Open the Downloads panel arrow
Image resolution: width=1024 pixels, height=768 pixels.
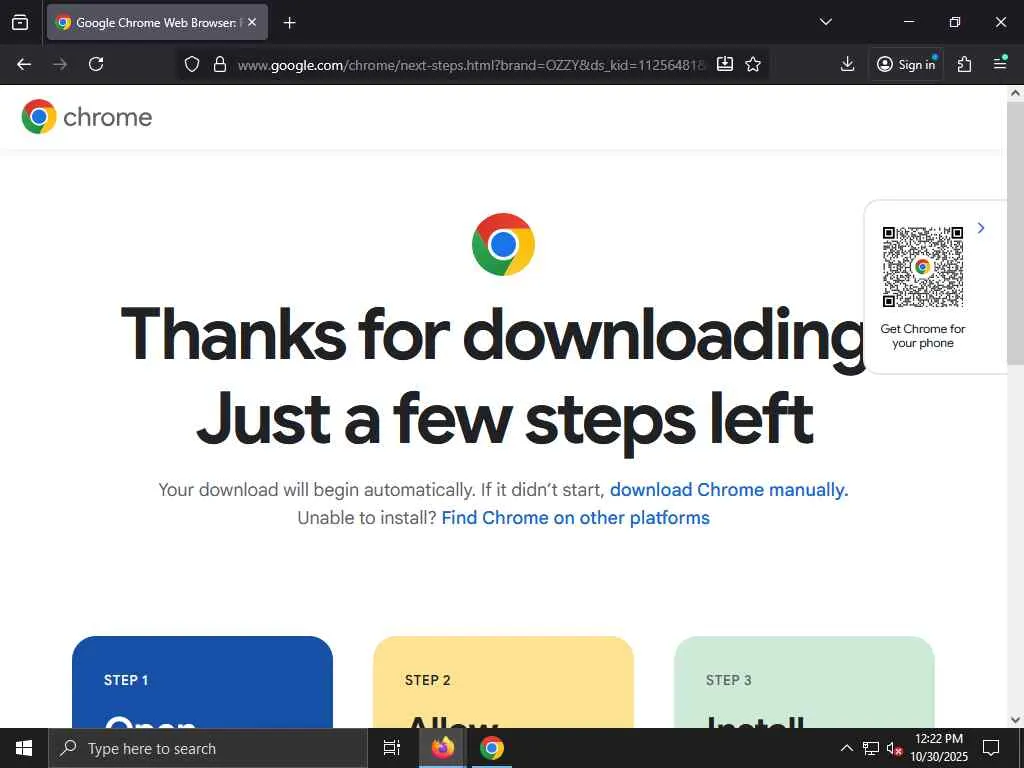(x=847, y=64)
